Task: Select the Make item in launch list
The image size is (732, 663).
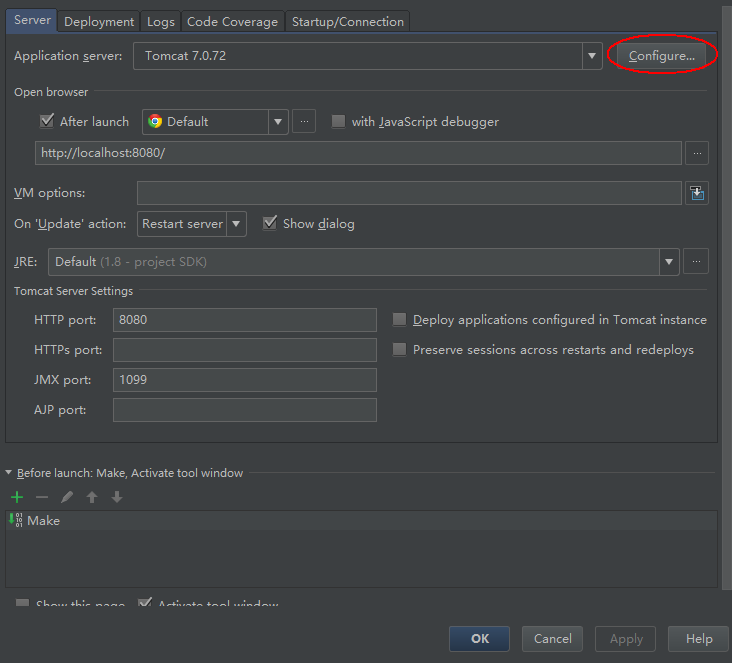Action: (x=43, y=520)
